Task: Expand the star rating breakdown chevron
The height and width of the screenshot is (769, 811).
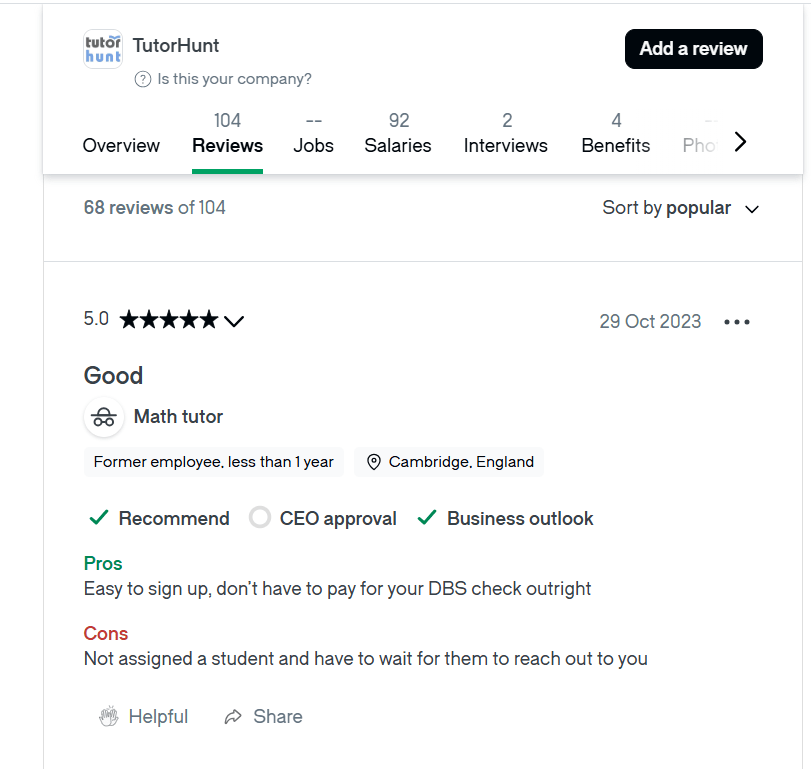Action: tap(234, 321)
